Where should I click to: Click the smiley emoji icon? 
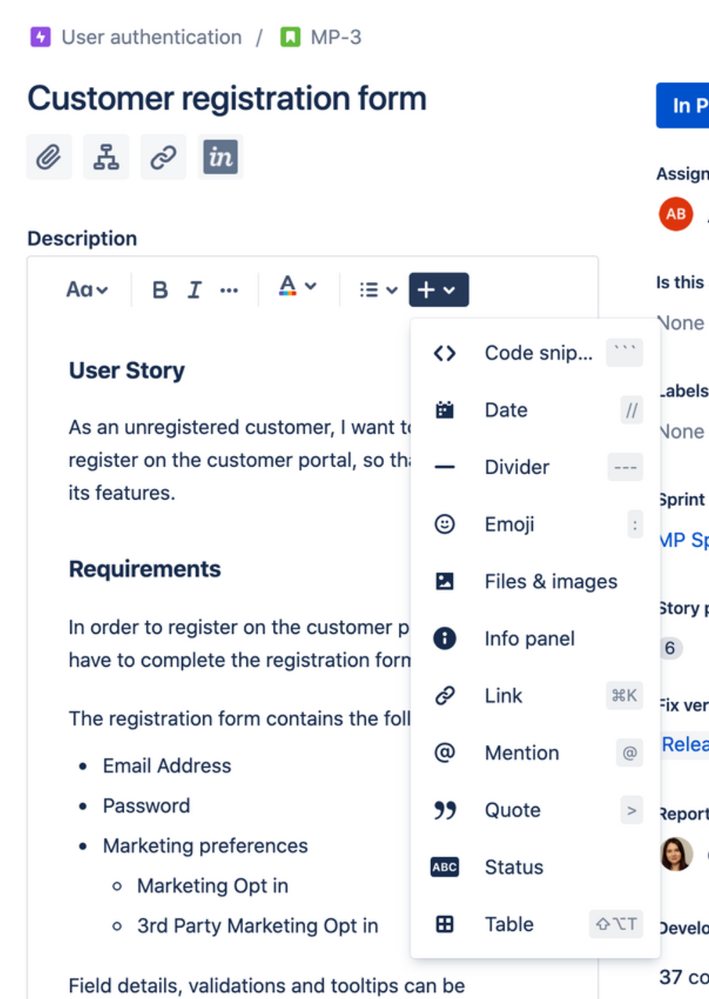(x=445, y=524)
